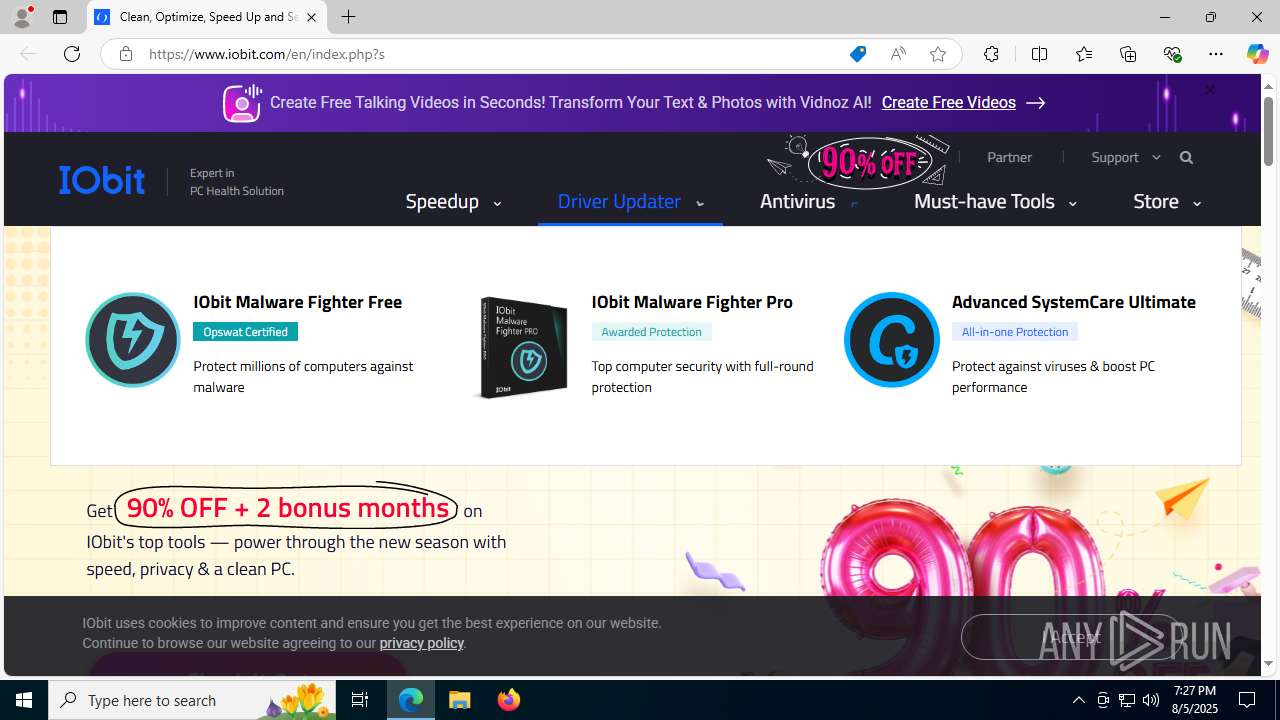The width and height of the screenshot is (1280, 720).
Task: Click the Opswat Certified badge
Action: [x=245, y=331]
